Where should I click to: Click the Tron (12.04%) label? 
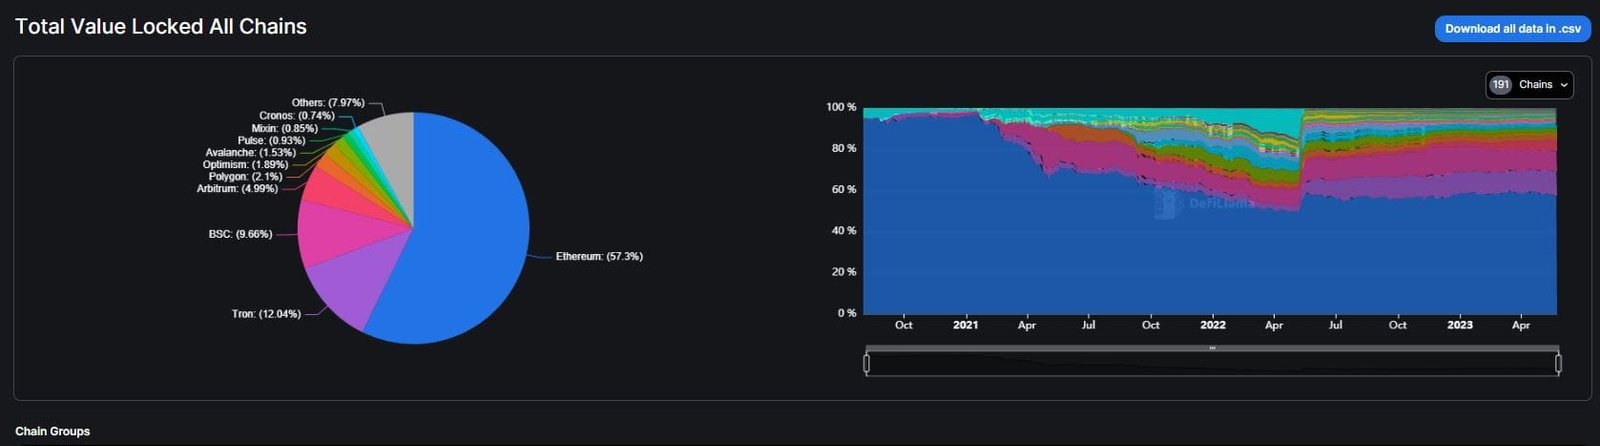tap(266, 314)
